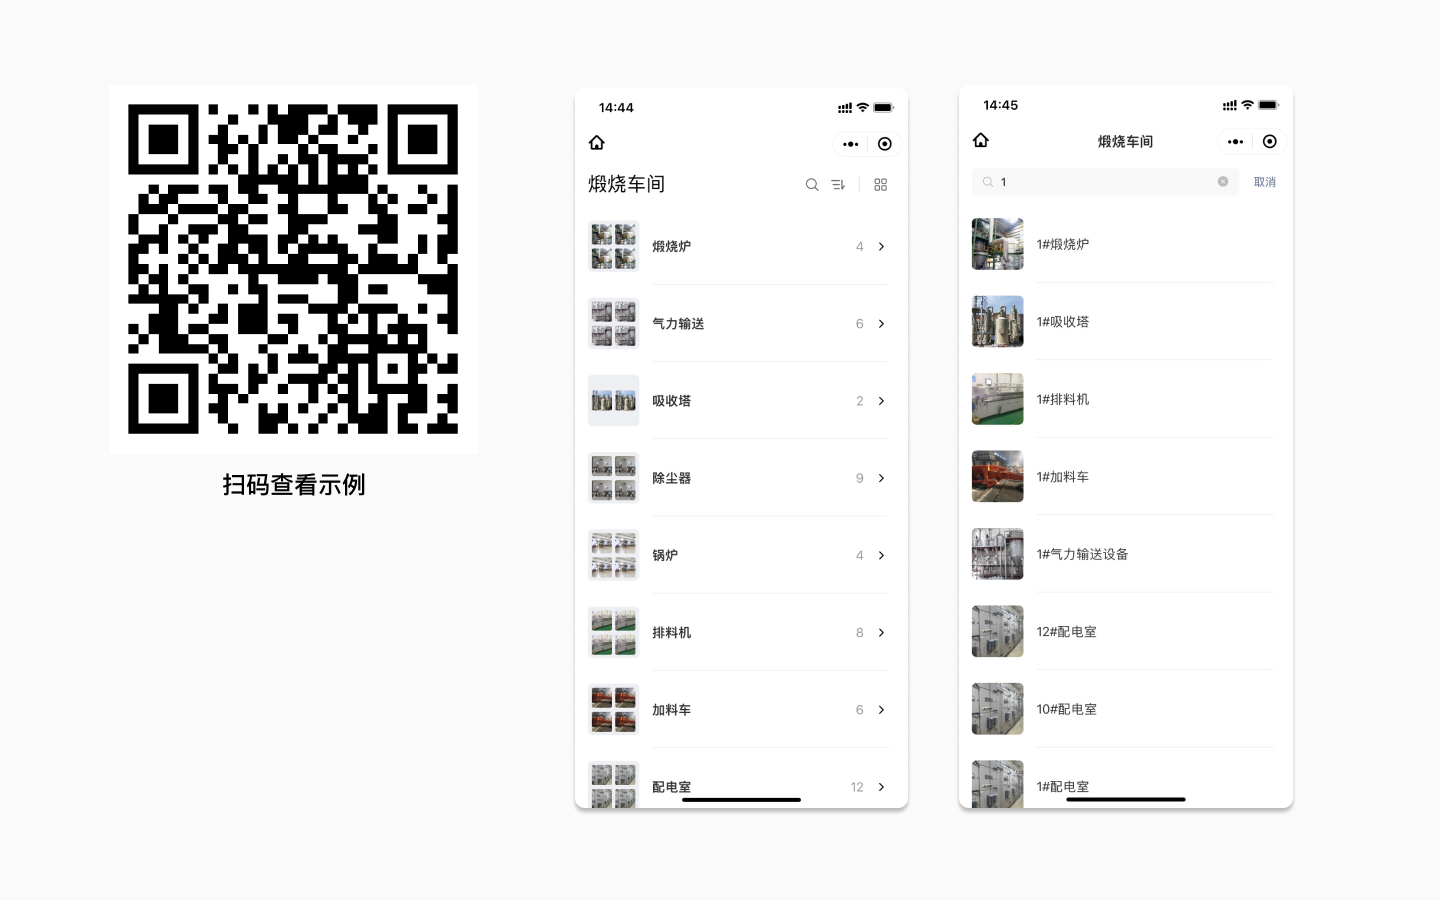Tap the circular close-target icon in right phone
This screenshot has width=1440, height=900.
[1270, 142]
